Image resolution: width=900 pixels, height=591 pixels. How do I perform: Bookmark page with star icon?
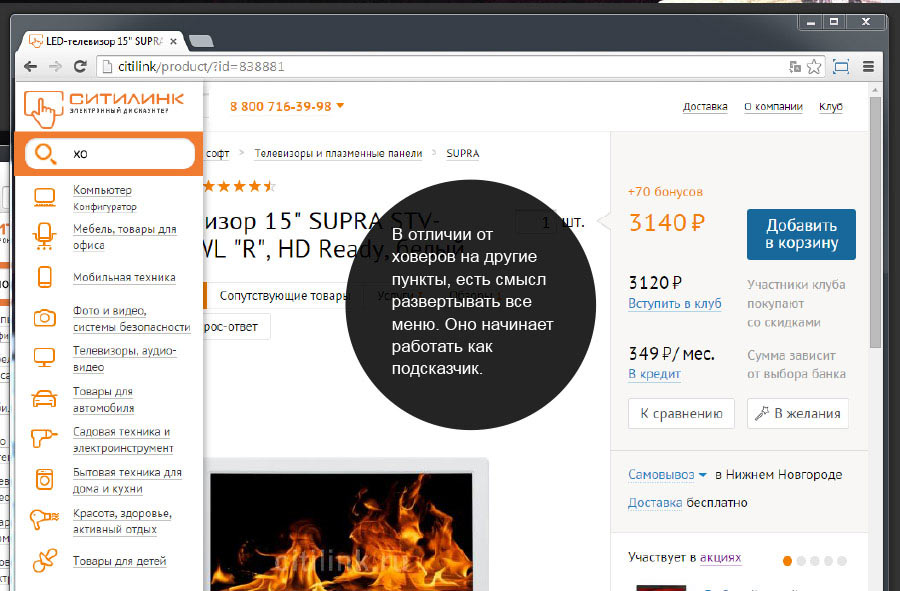[814, 67]
